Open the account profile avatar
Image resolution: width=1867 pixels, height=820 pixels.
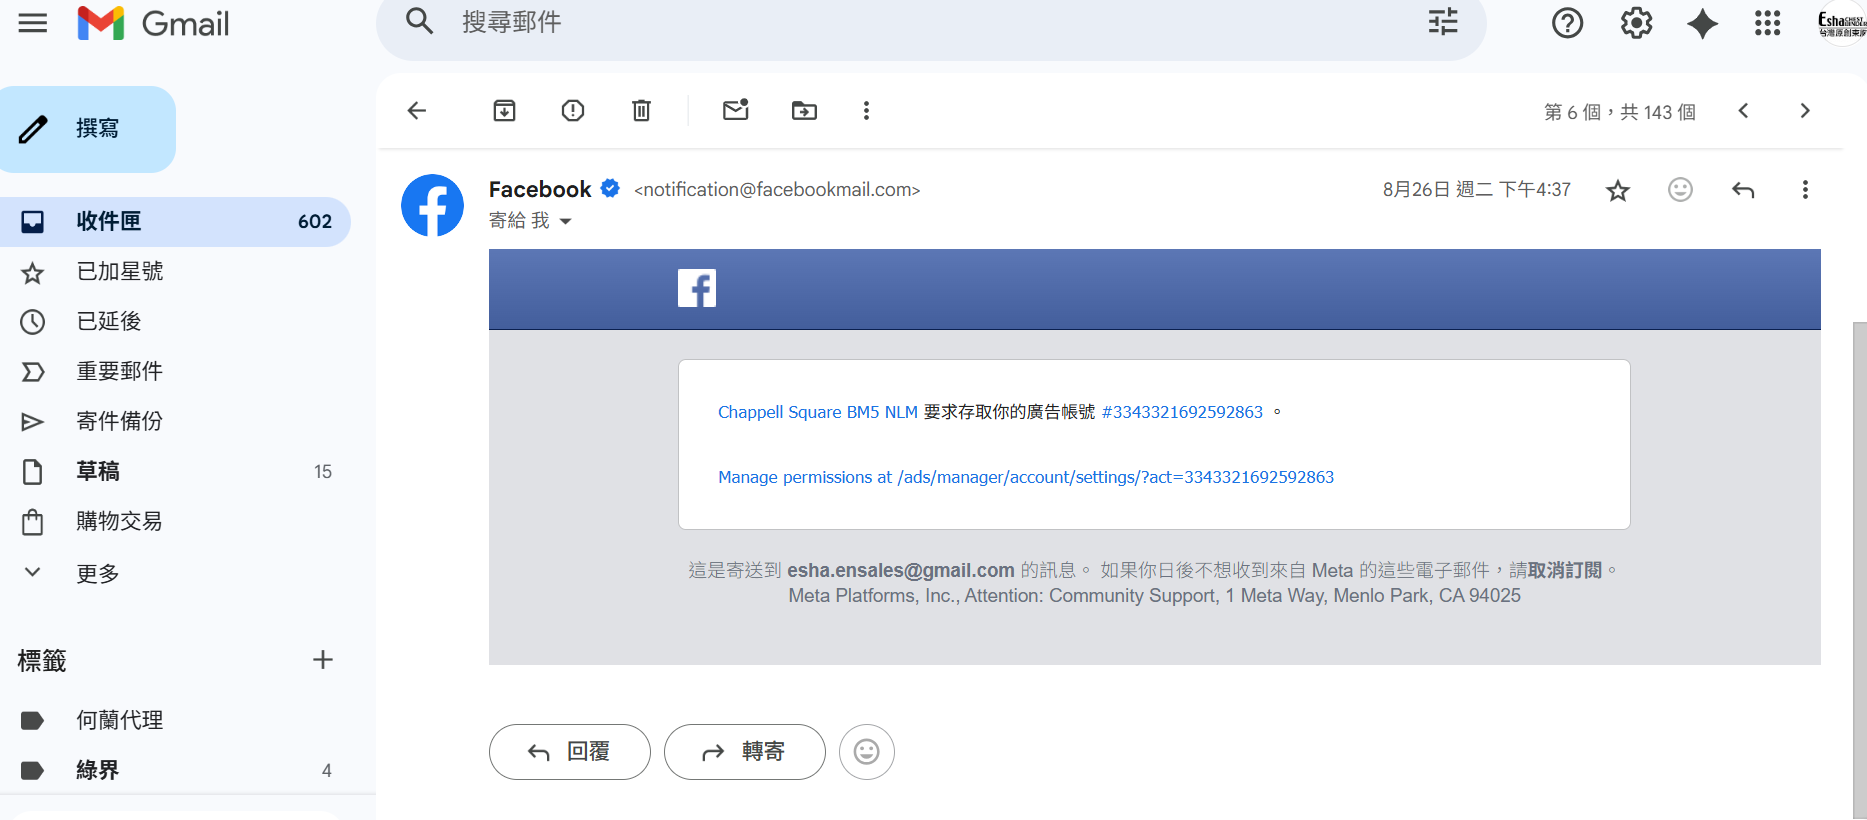[x=1842, y=24]
